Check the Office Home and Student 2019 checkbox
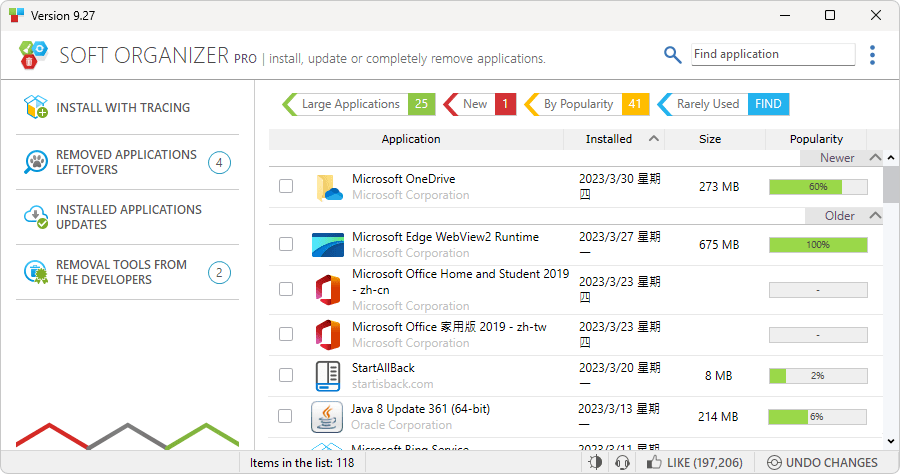 (x=286, y=289)
